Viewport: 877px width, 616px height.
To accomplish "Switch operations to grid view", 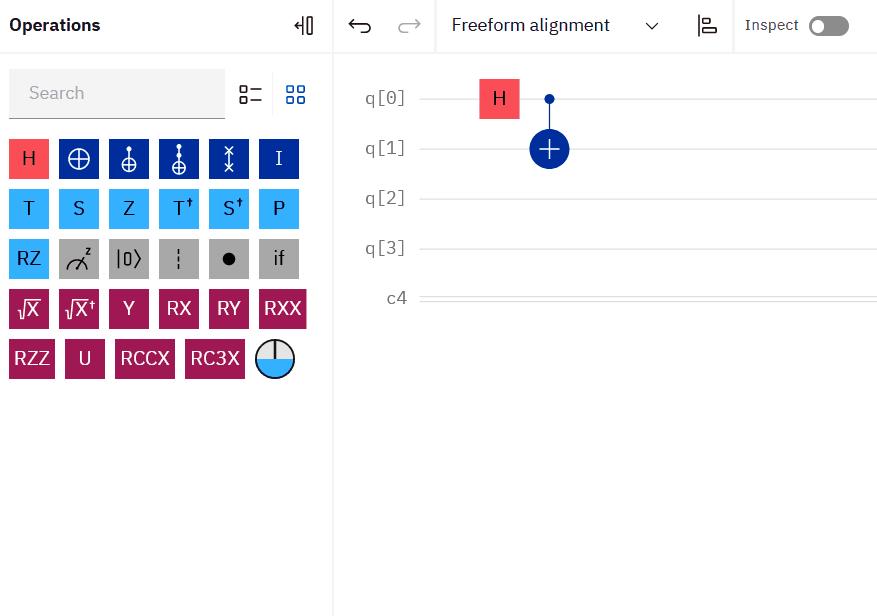I will 295,95.
